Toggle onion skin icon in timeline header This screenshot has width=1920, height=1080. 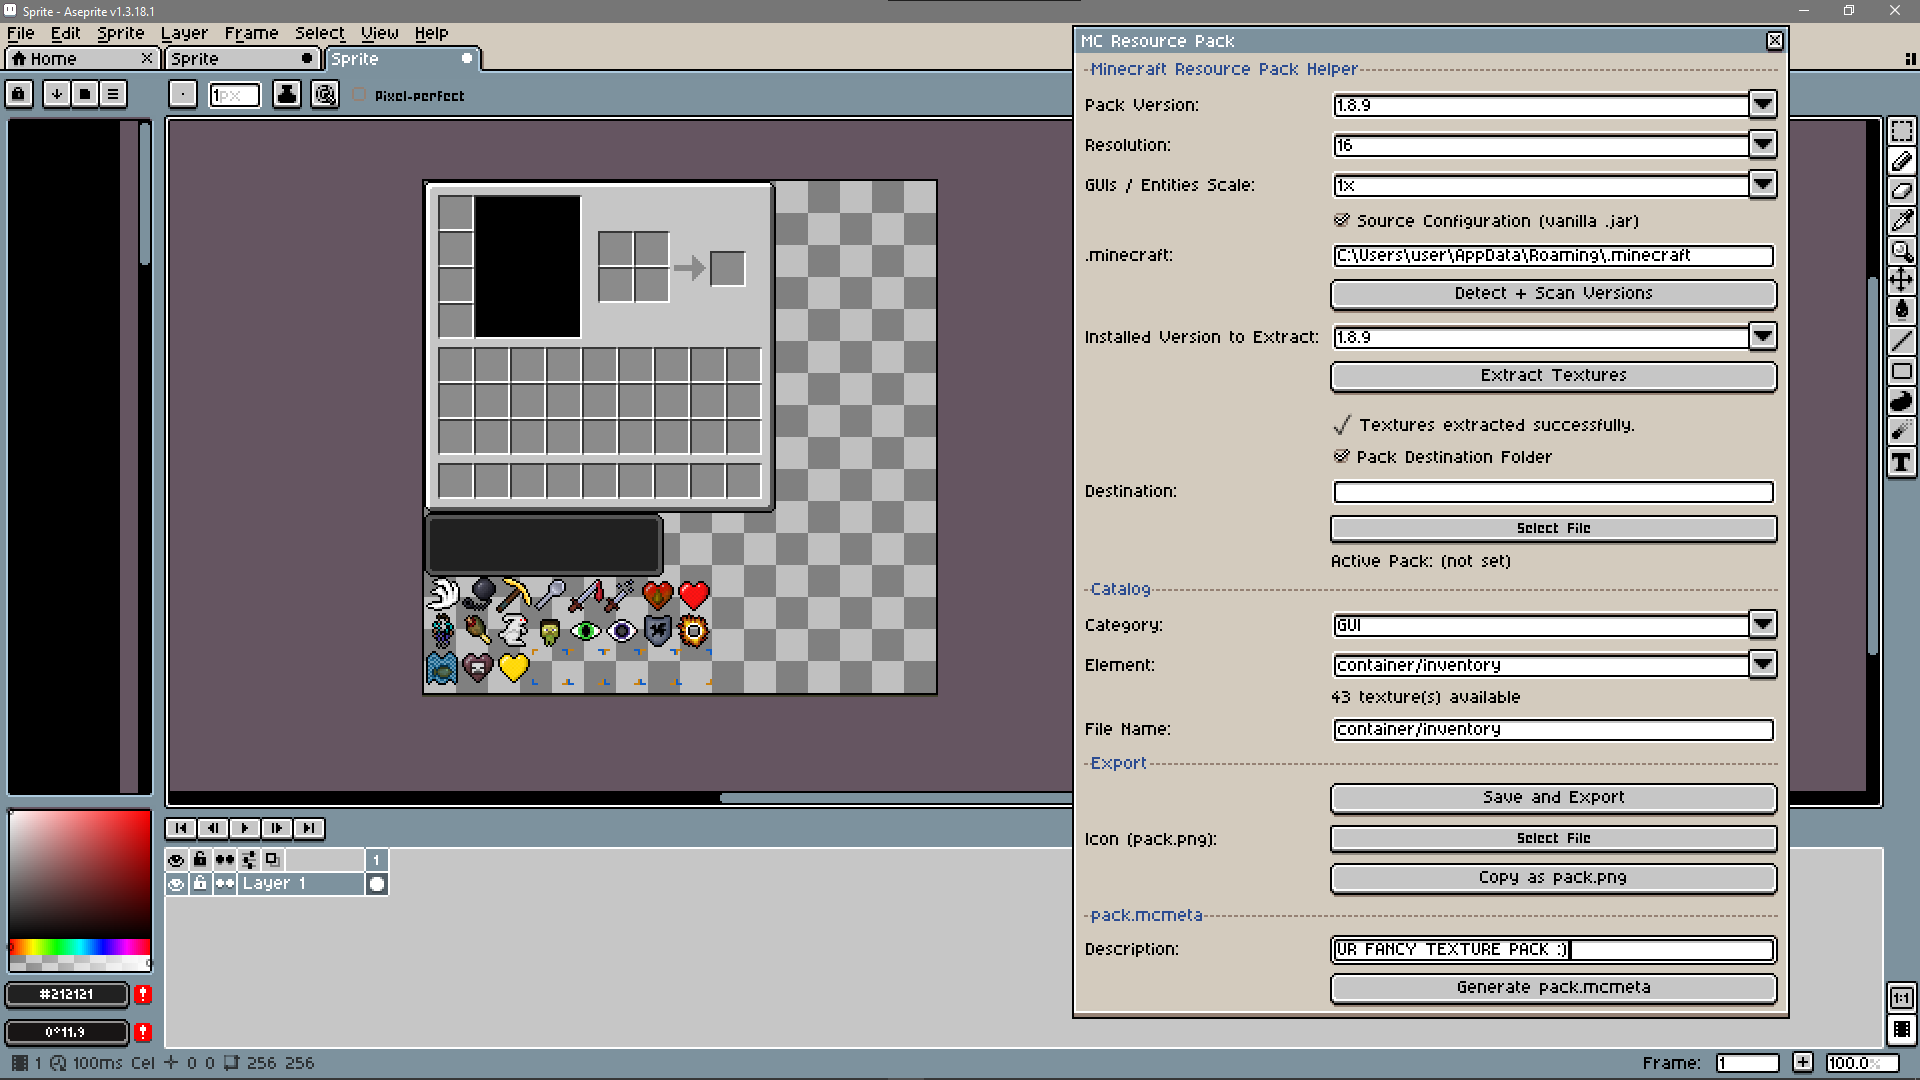273,859
